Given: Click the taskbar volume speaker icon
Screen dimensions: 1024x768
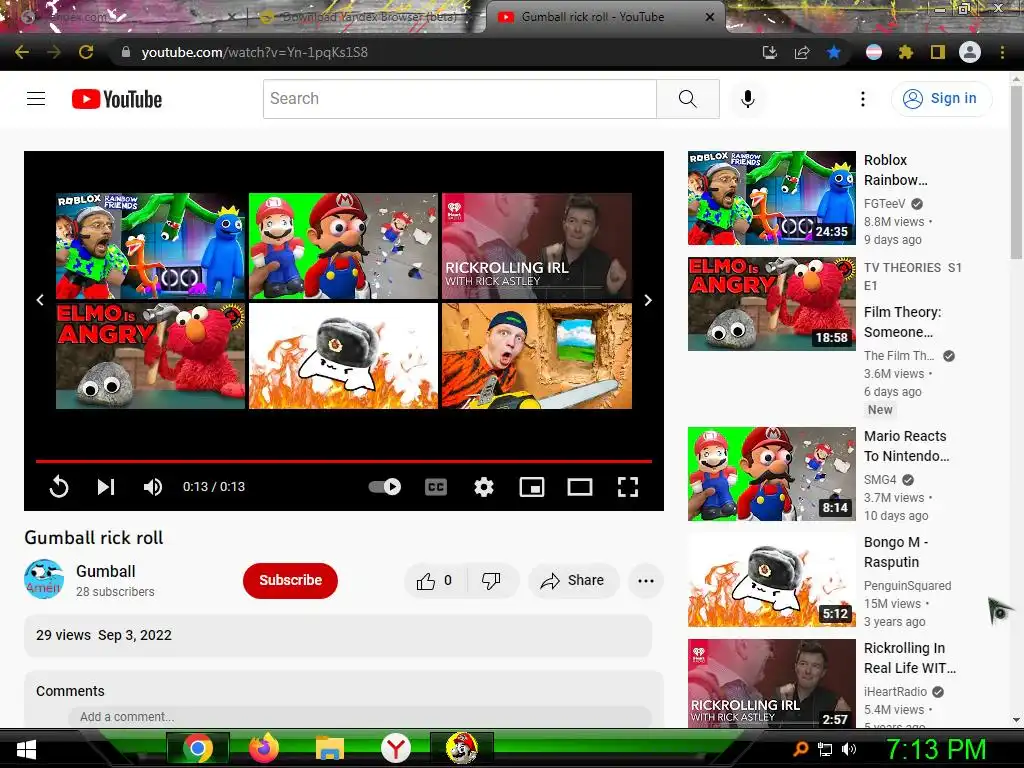Looking at the screenshot, I should click(x=848, y=749).
